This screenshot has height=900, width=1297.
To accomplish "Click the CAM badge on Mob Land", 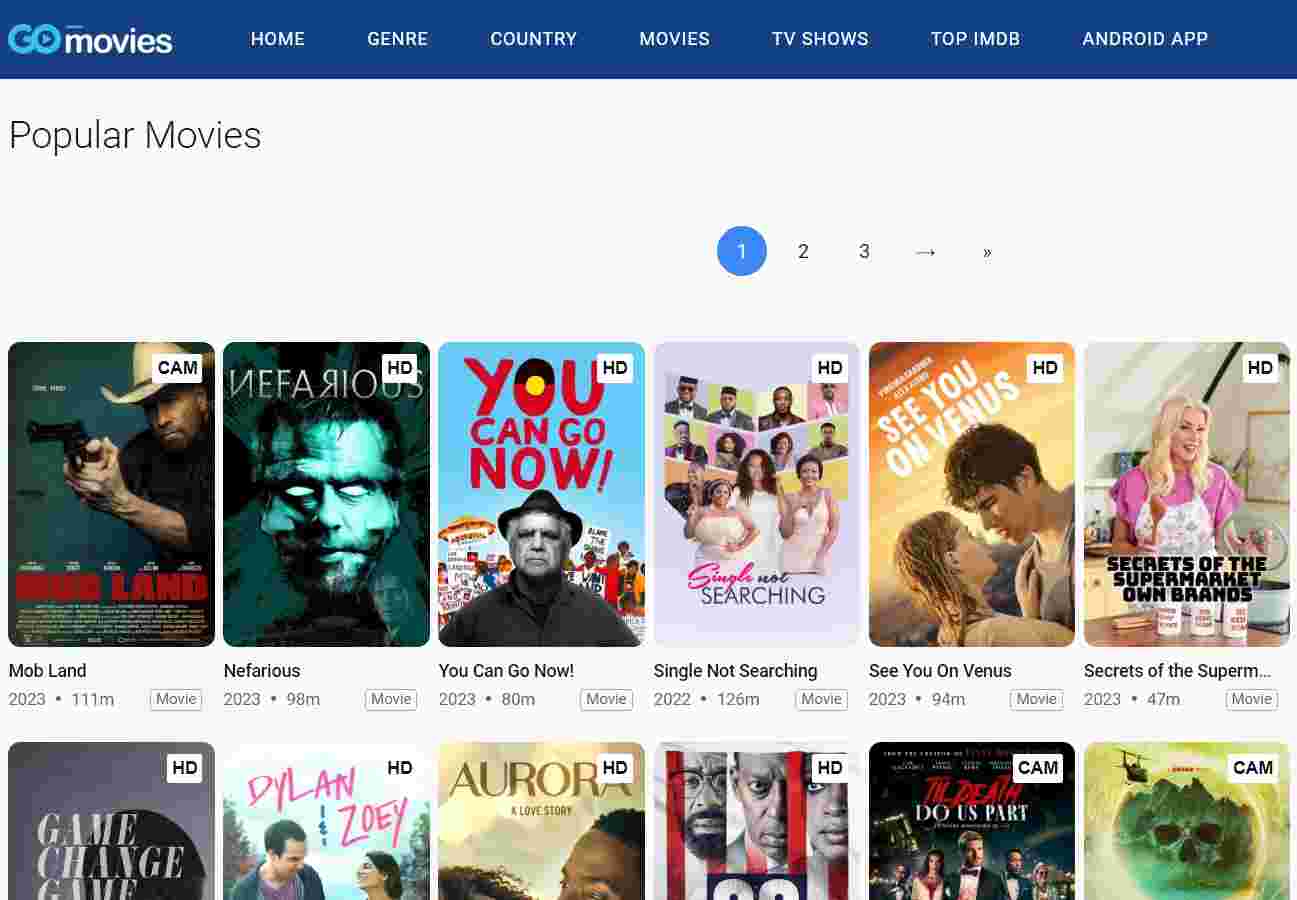I will pyautogui.click(x=178, y=368).
